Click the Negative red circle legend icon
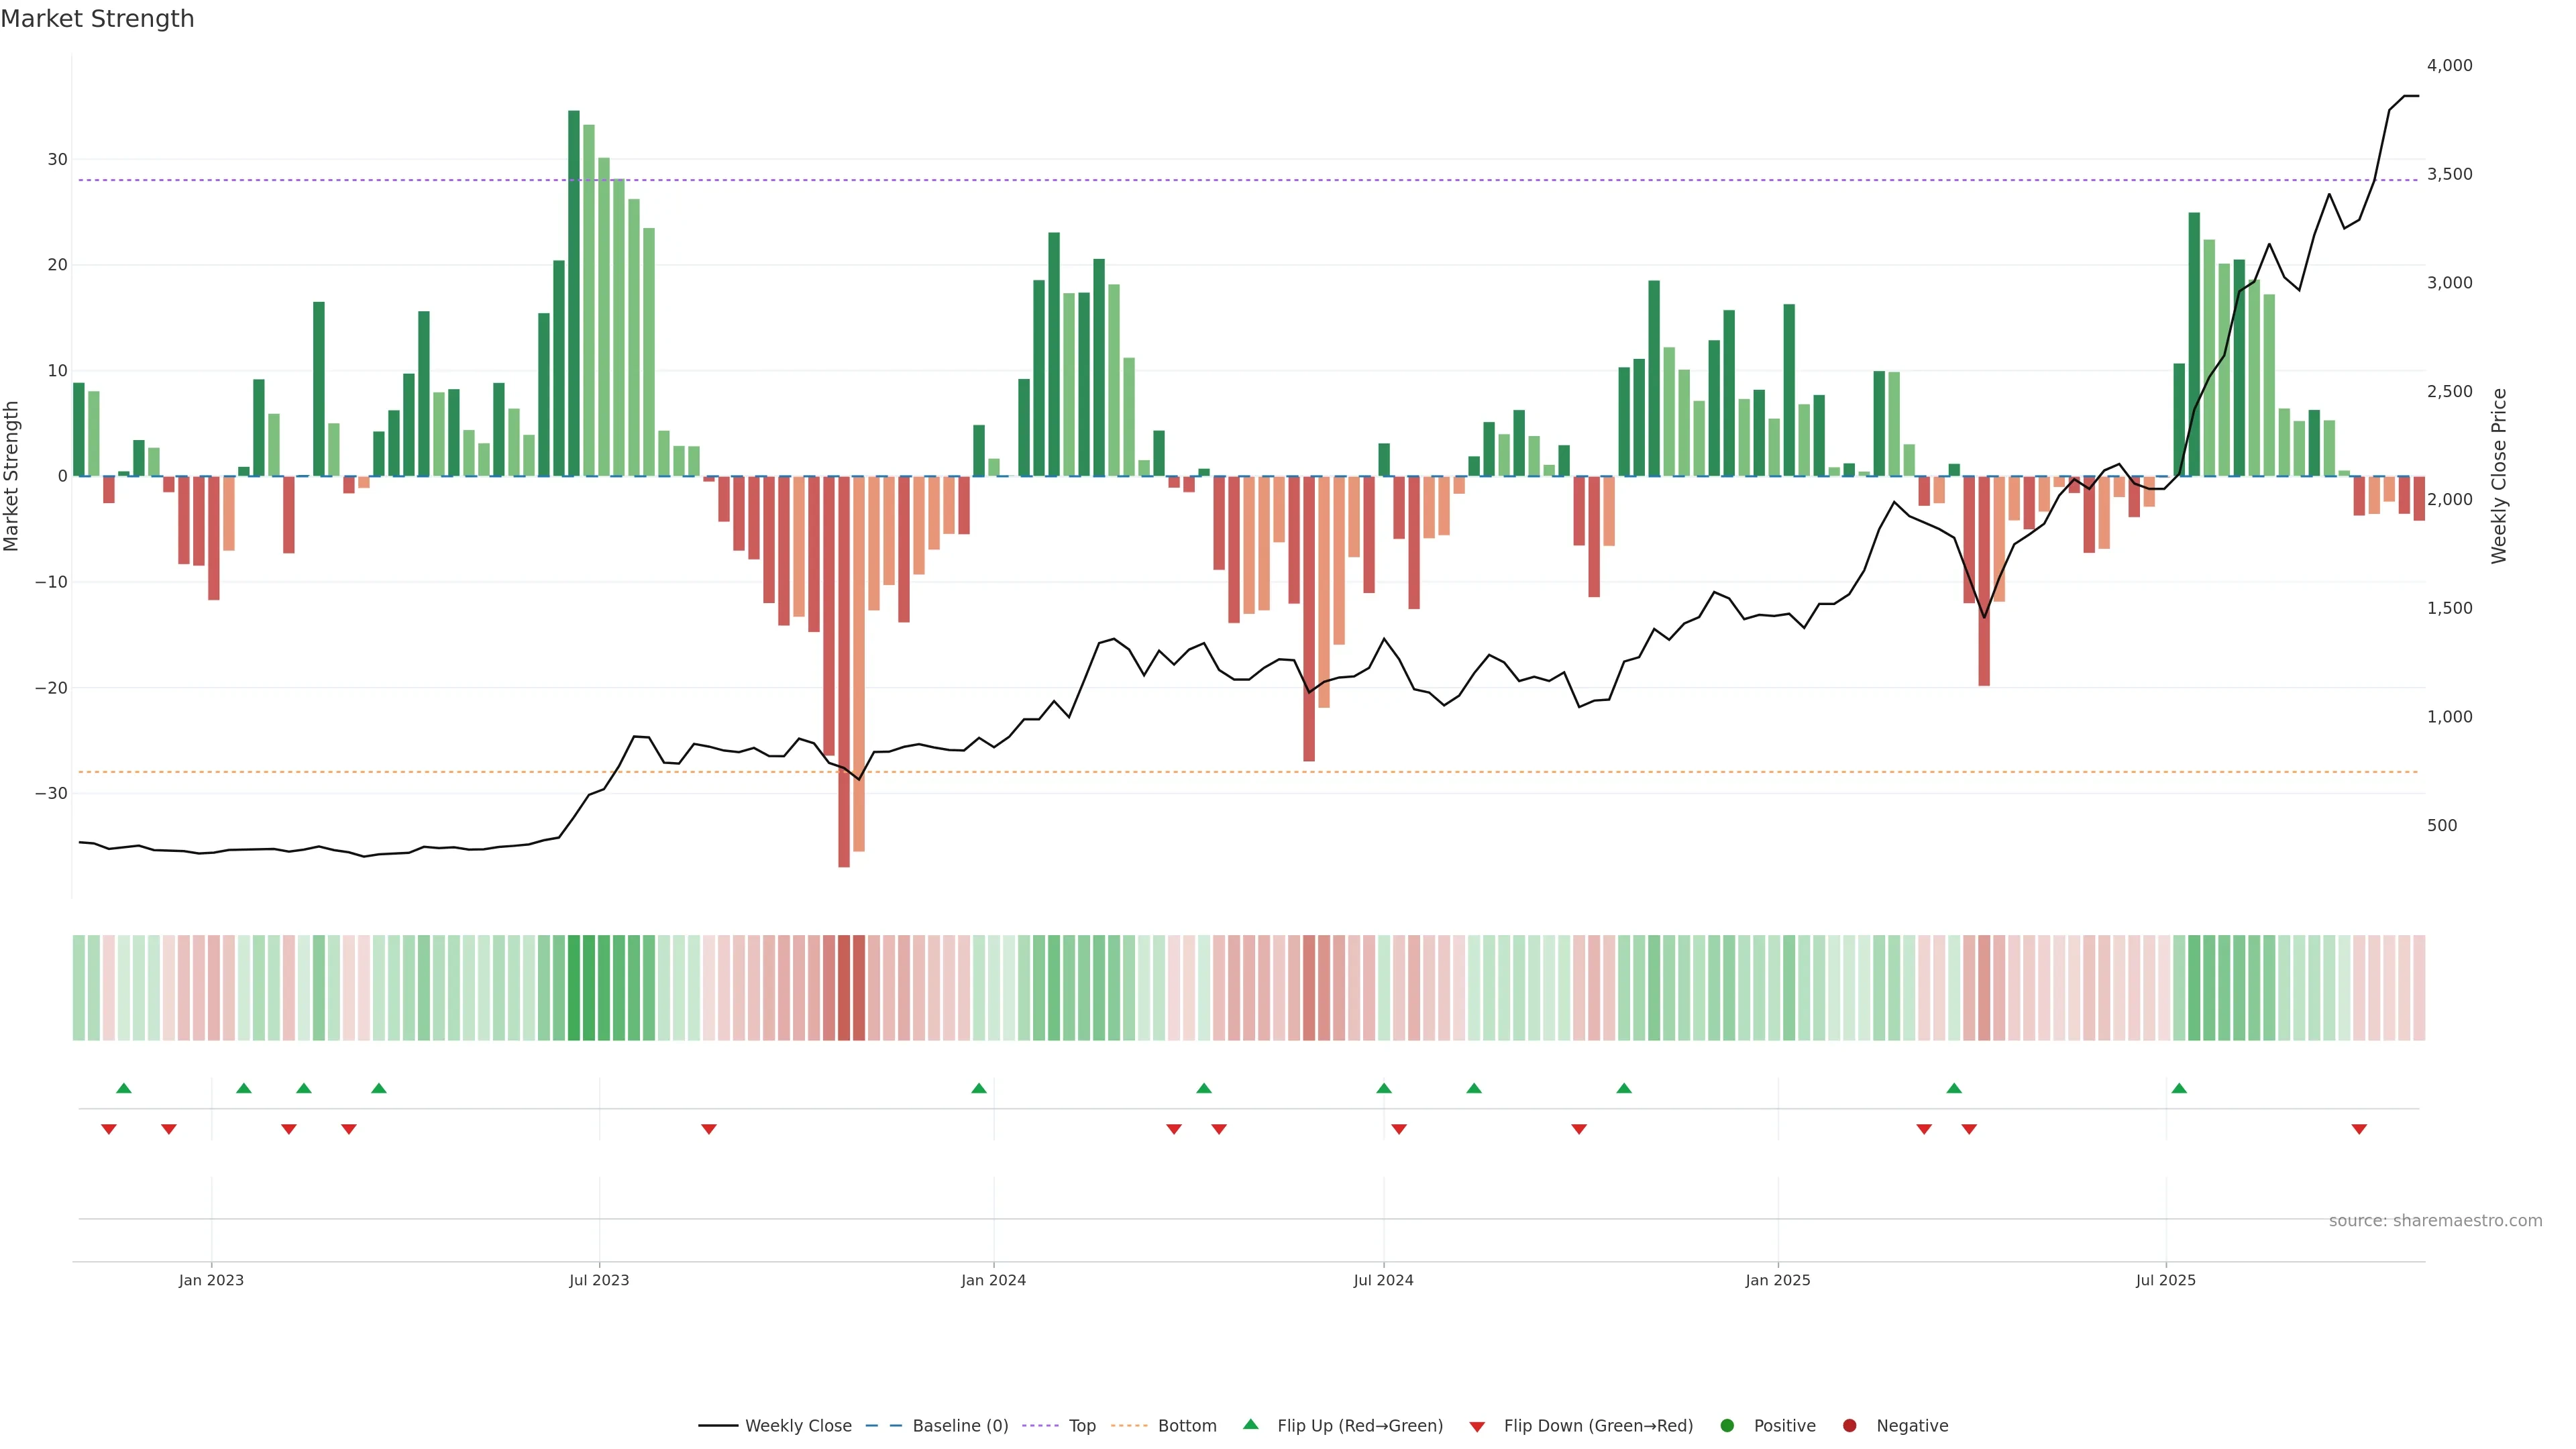 pos(1849,1425)
